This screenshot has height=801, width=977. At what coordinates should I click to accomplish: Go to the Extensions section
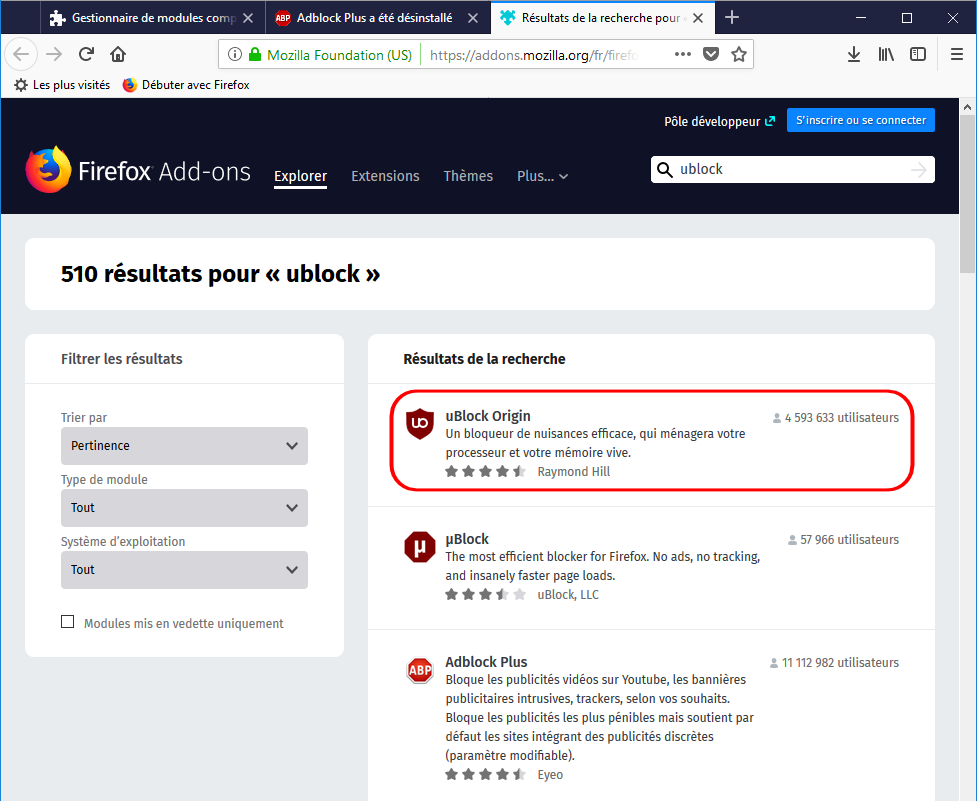click(385, 176)
